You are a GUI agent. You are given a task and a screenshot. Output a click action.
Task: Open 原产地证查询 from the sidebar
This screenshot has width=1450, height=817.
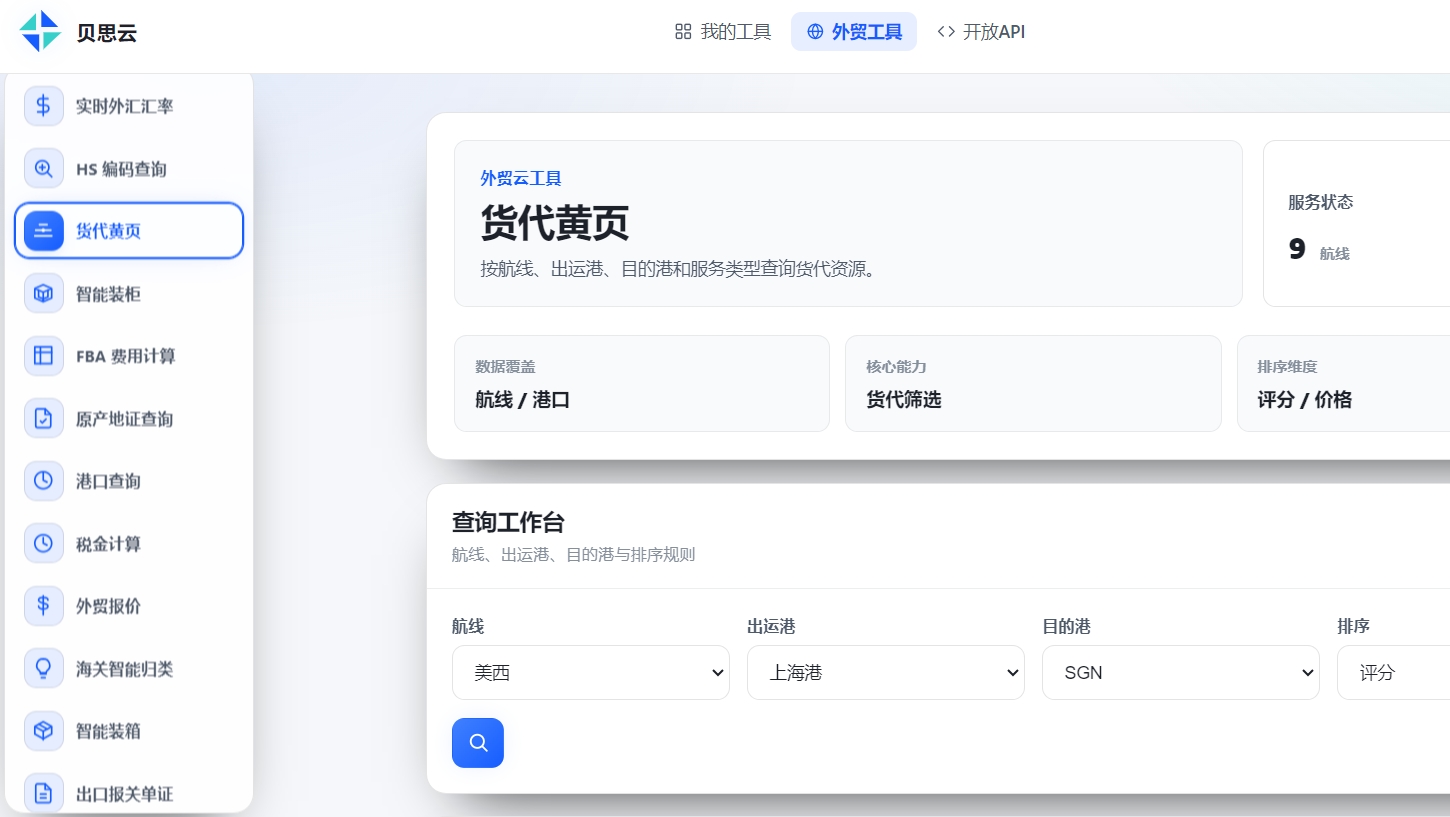(129, 419)
